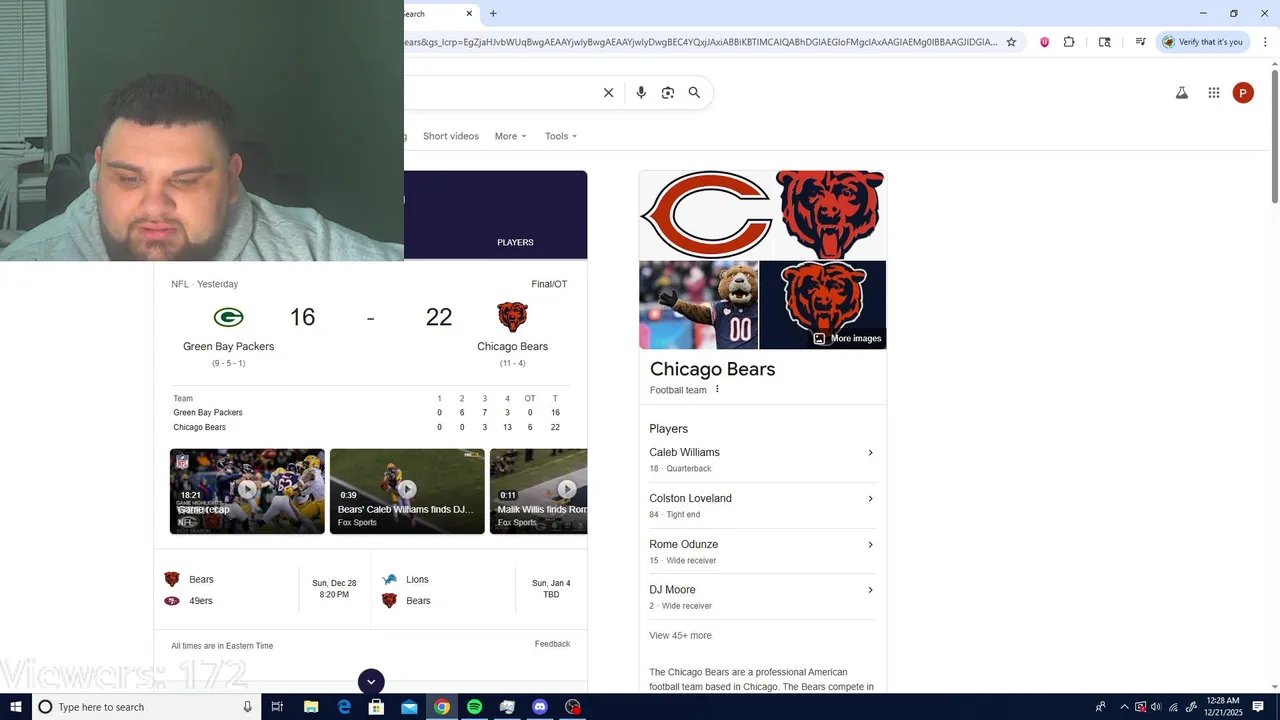The width and height of the screenshot is (1280, 720).
Task: Open Google Search Labs flask icon
Action: point(1181,93)
